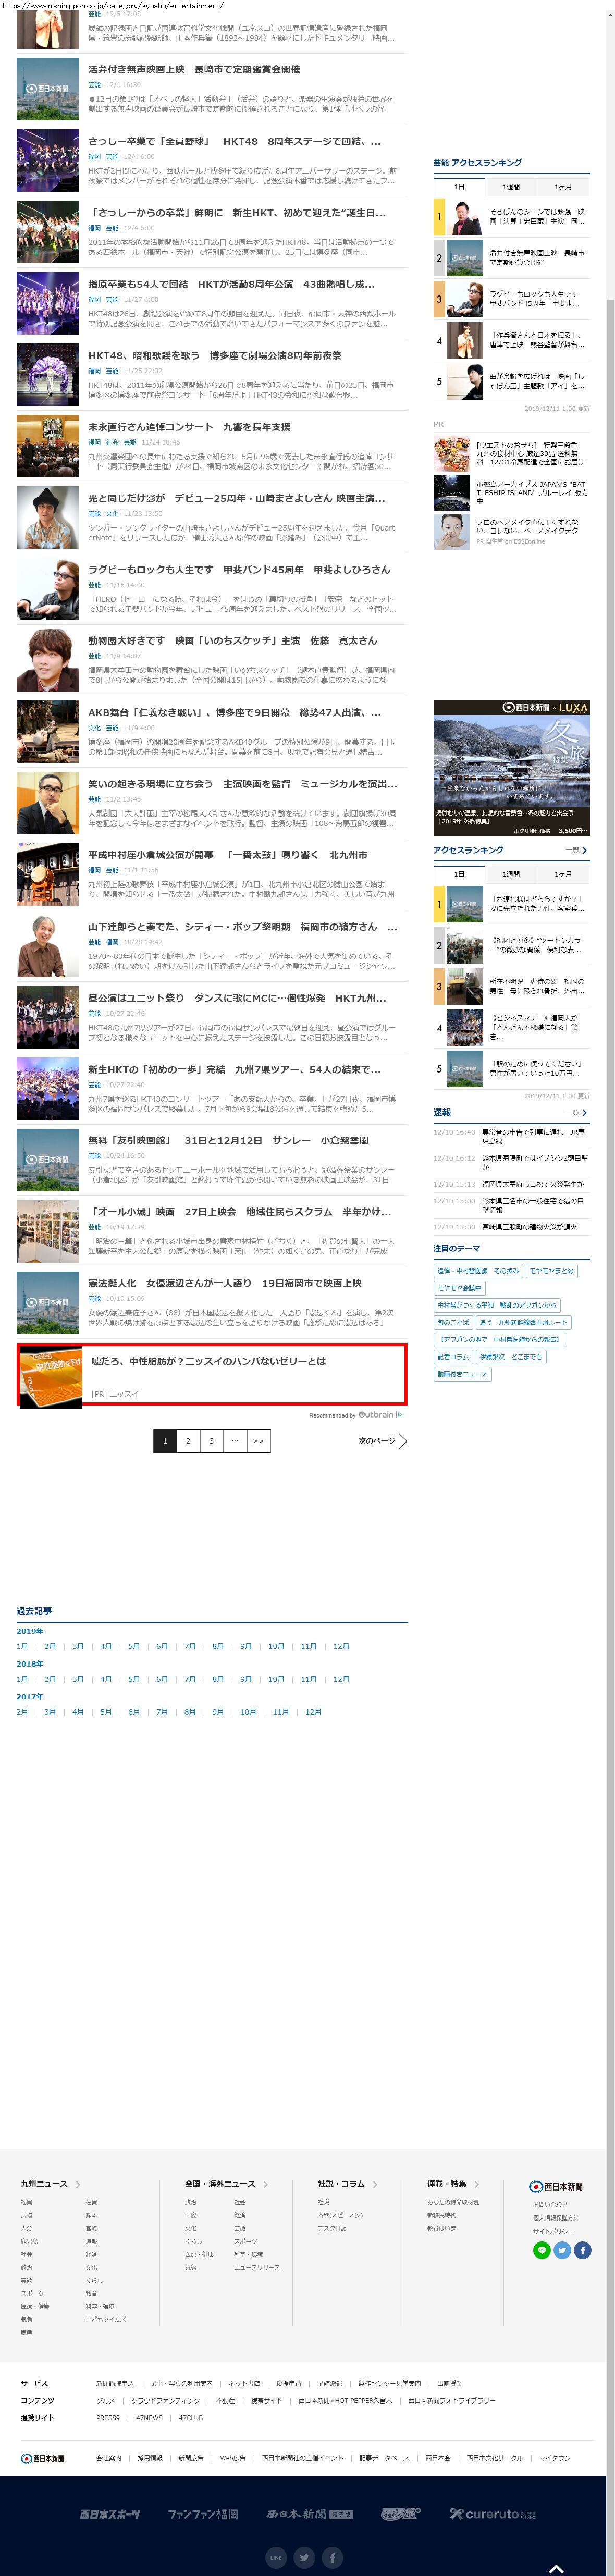Click the dark blue Facebook icon in white footer
The height and width of the screenshot is (2576, 615).
pyautogui.click(x=582, y=2250)
